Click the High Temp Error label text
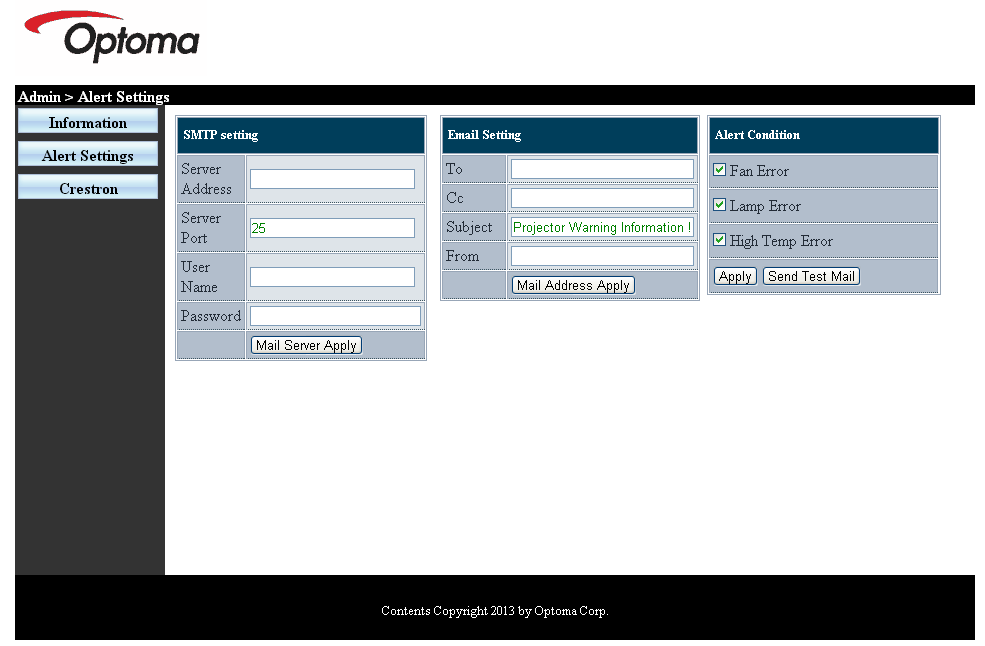Screen dimensions: 985x646 781,241
